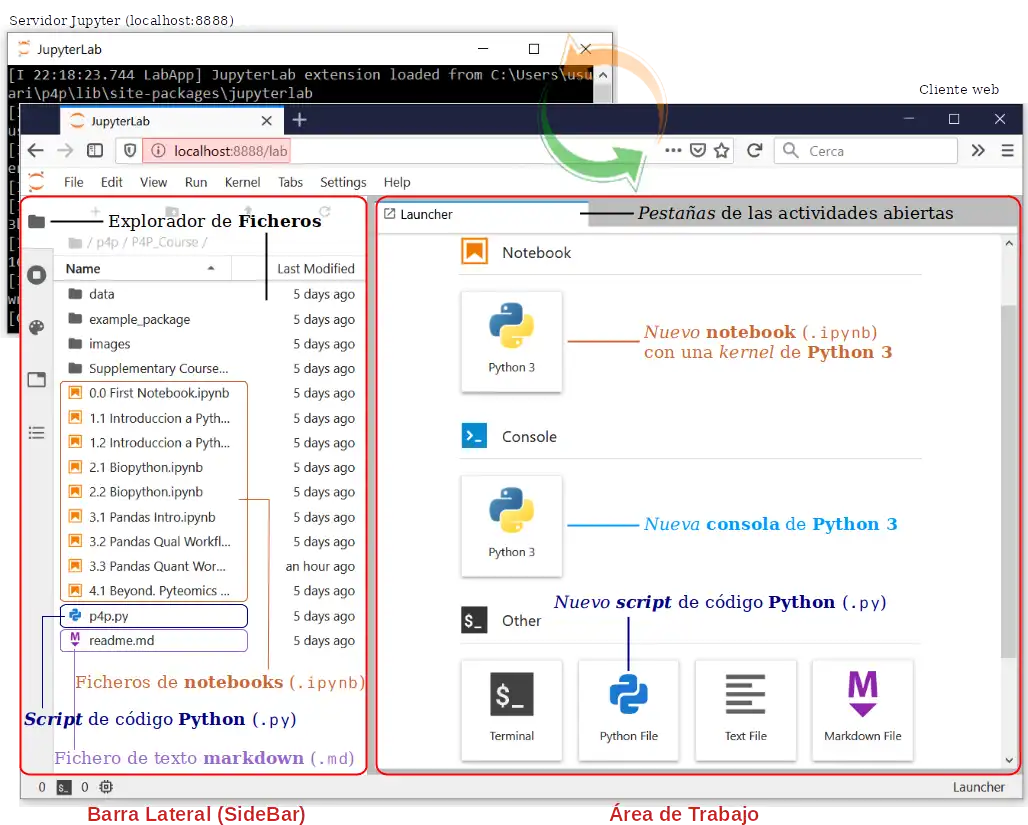Launch Python 3 notebook card
1028x825 pixels.
click(x=511, y=342)
